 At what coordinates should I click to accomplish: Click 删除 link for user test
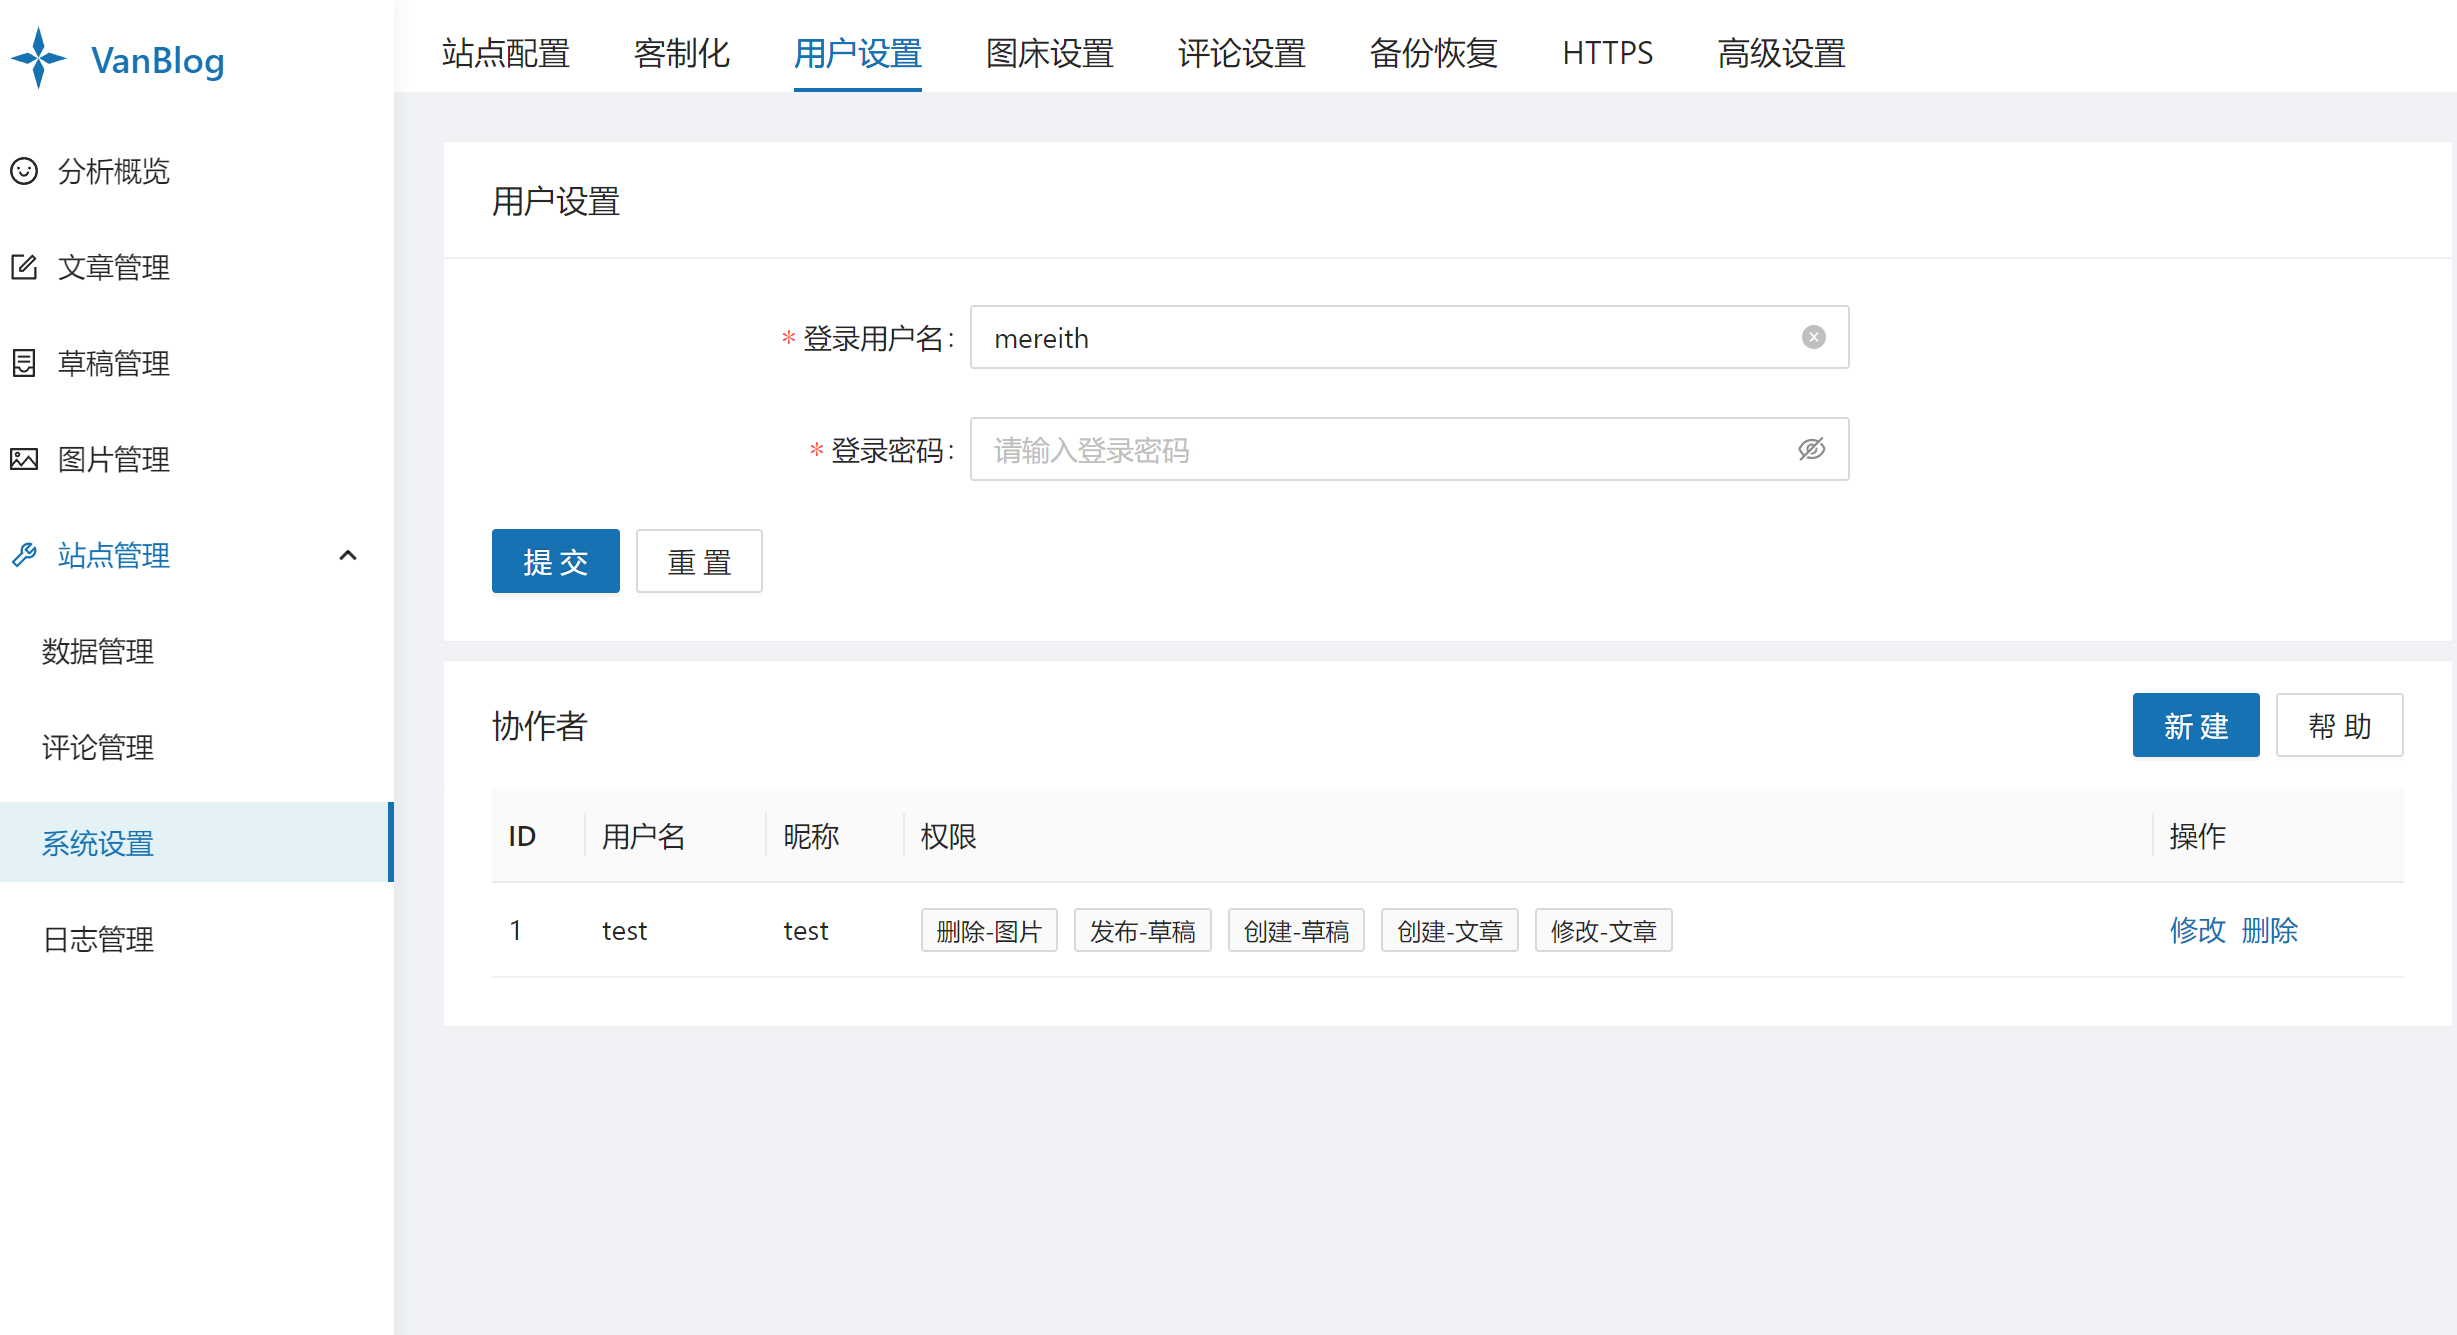tap(2270, 930)
